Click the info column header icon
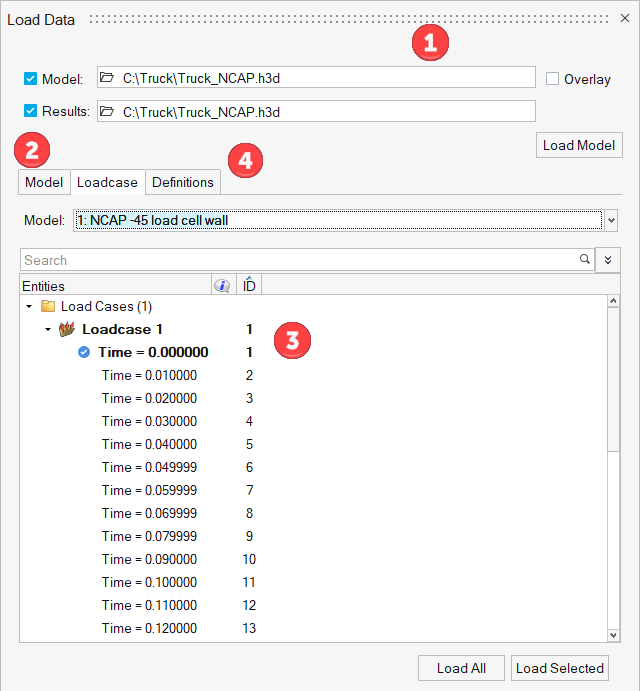The height and width of the screenshot is (691, 640). [222, 286]
